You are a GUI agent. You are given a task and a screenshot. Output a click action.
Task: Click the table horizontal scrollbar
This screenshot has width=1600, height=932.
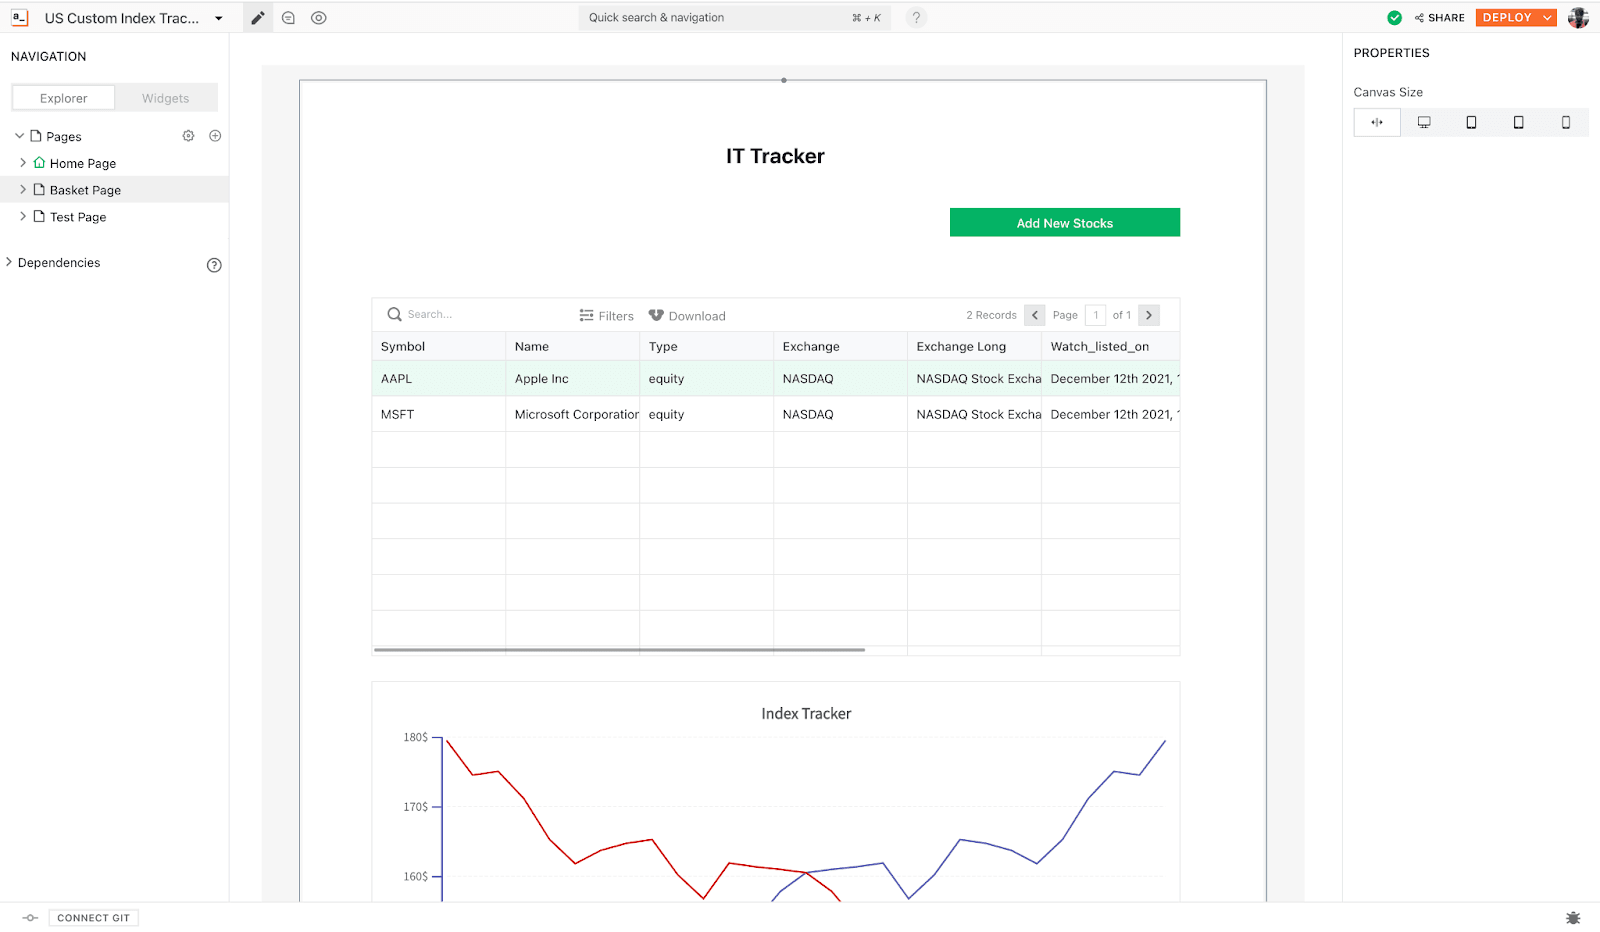coord(619,650)
